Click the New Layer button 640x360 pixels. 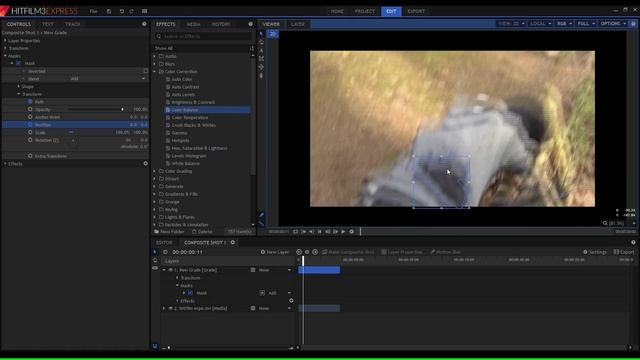275,252
